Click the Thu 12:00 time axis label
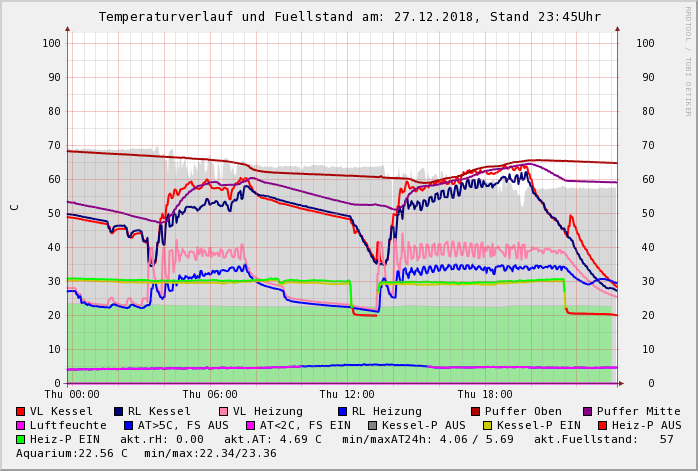 [x=347, y=394]
